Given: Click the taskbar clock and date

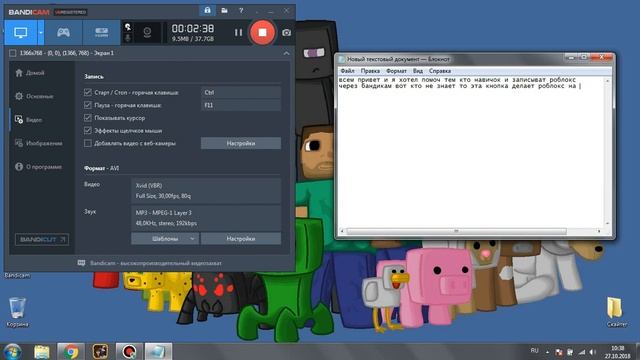Looking at the screenshot, I should click(x=617, y=352).
